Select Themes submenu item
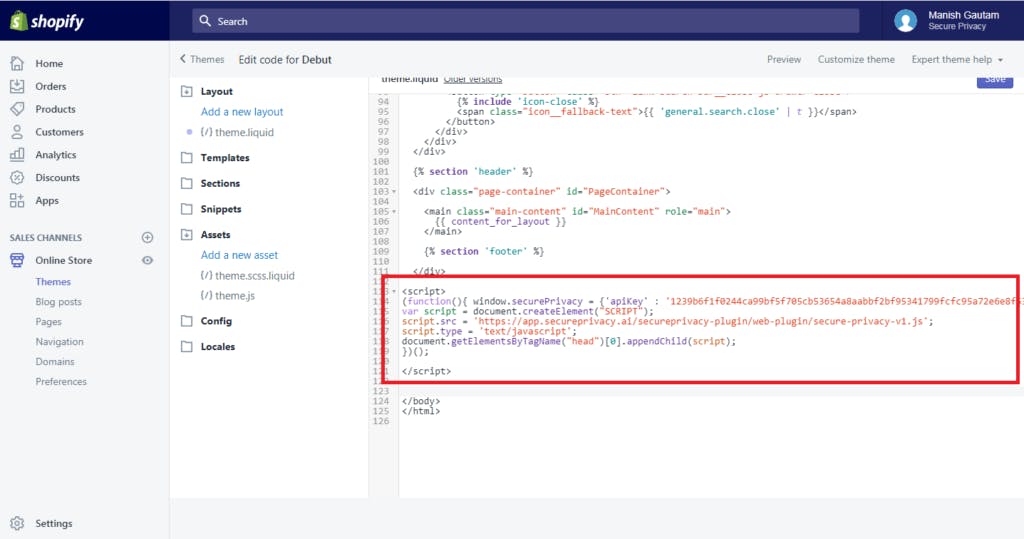The width and height of the screenshot is (1024, 539). click(53, 282)
